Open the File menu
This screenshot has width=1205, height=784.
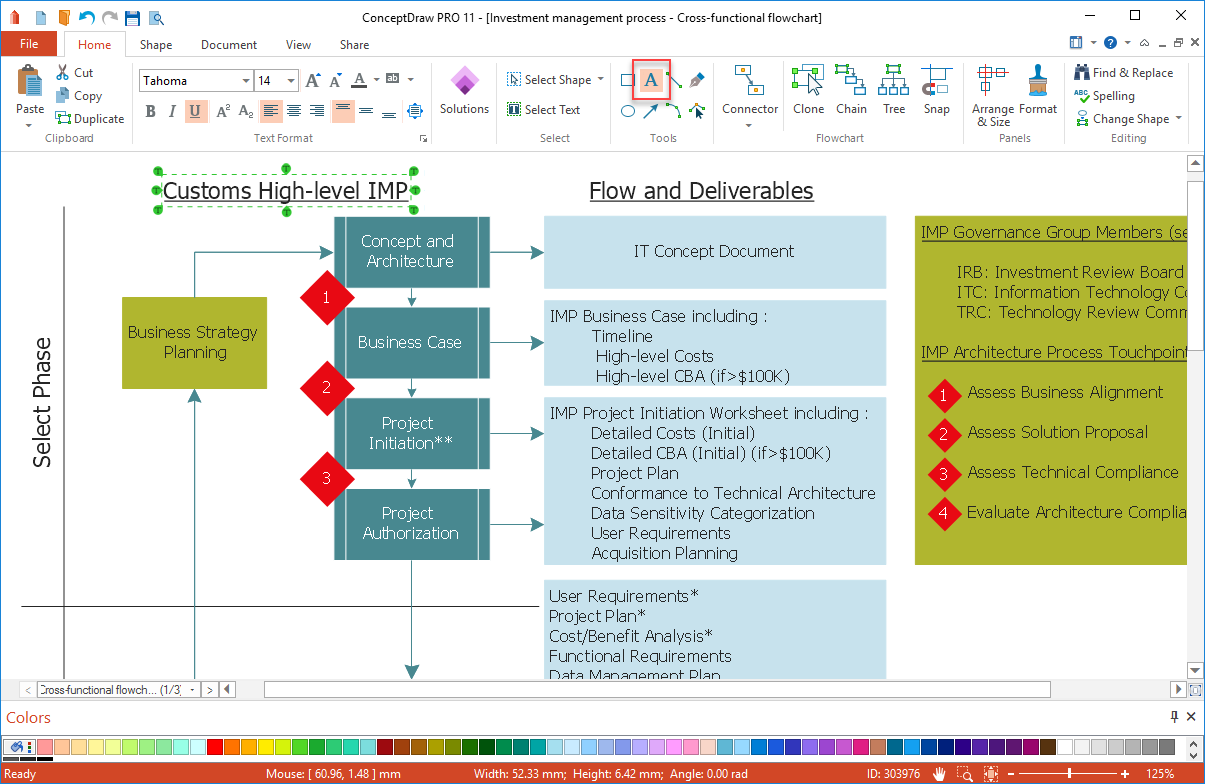(29, 44)
